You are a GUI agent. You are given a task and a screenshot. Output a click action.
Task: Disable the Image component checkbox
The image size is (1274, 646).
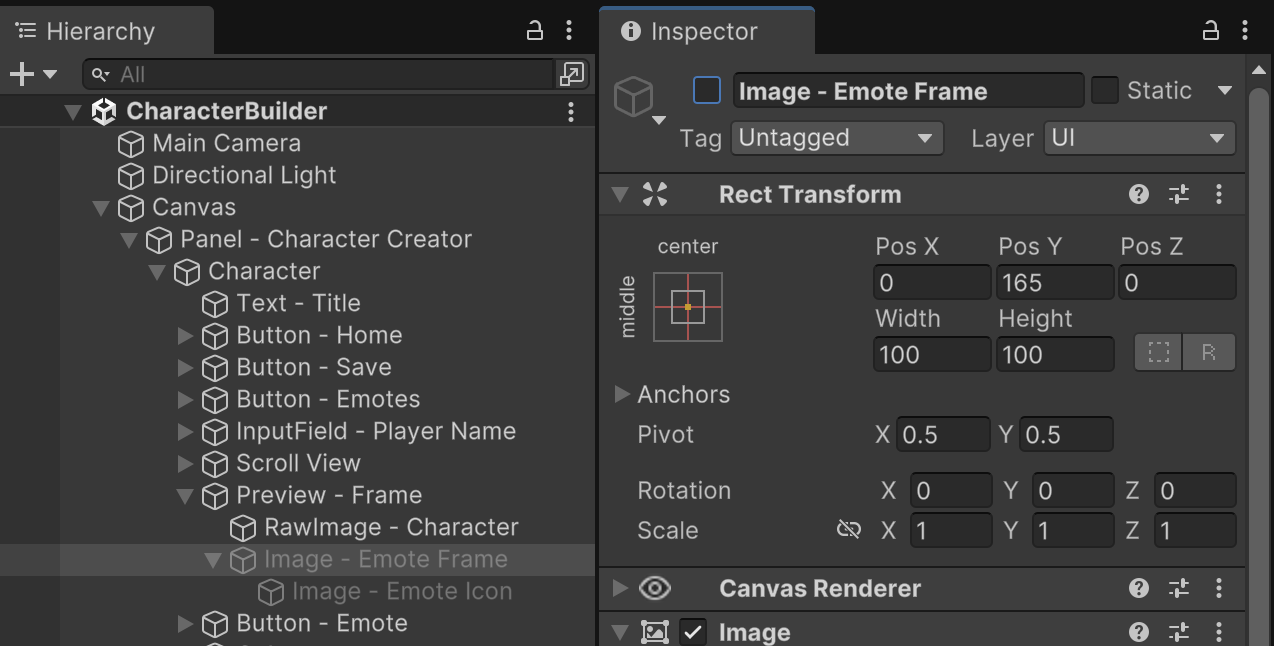pos(693,632)
